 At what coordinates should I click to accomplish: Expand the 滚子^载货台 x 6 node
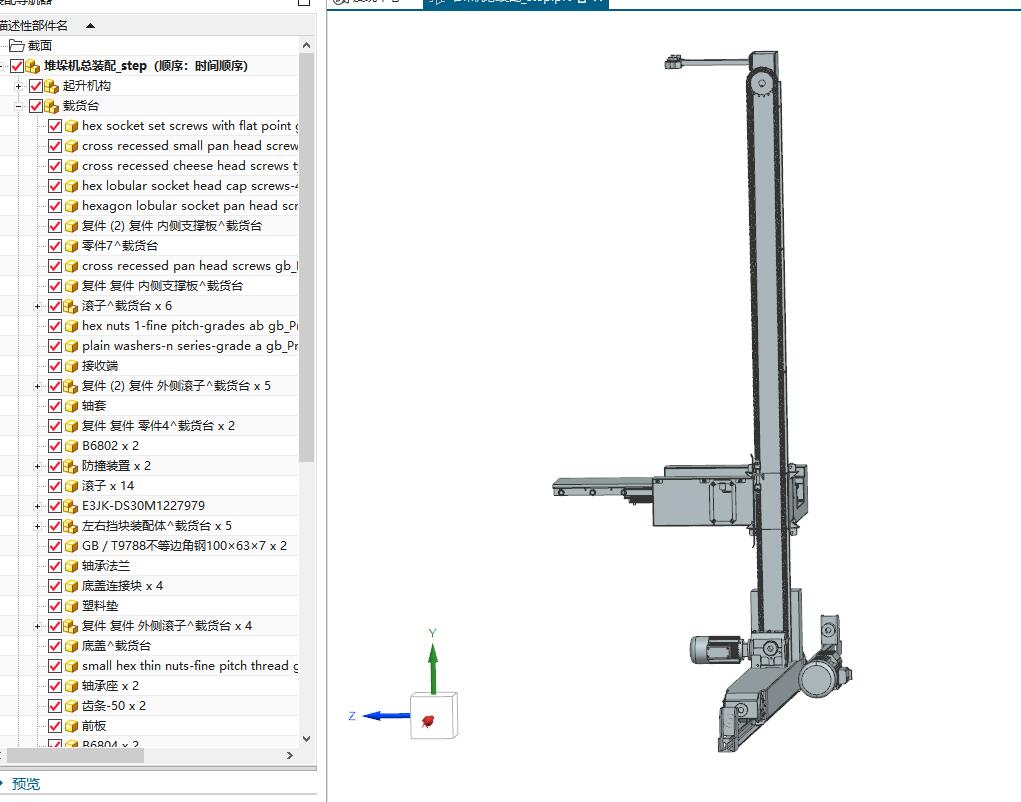37,306
